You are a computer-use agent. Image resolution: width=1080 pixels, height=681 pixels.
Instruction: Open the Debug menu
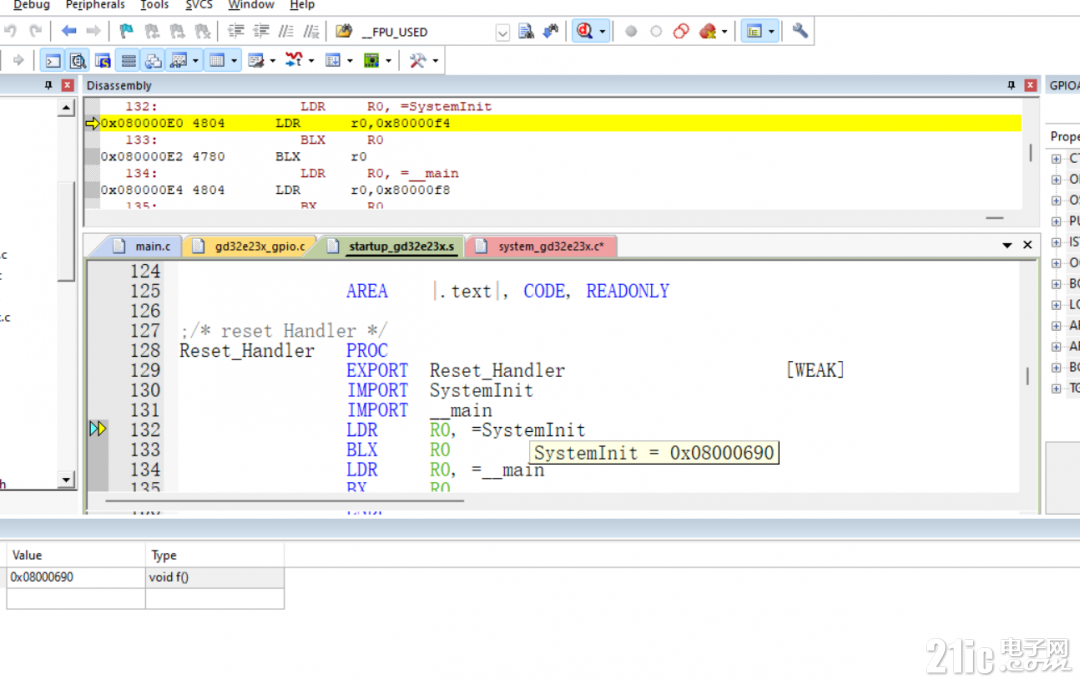(32, 5)
